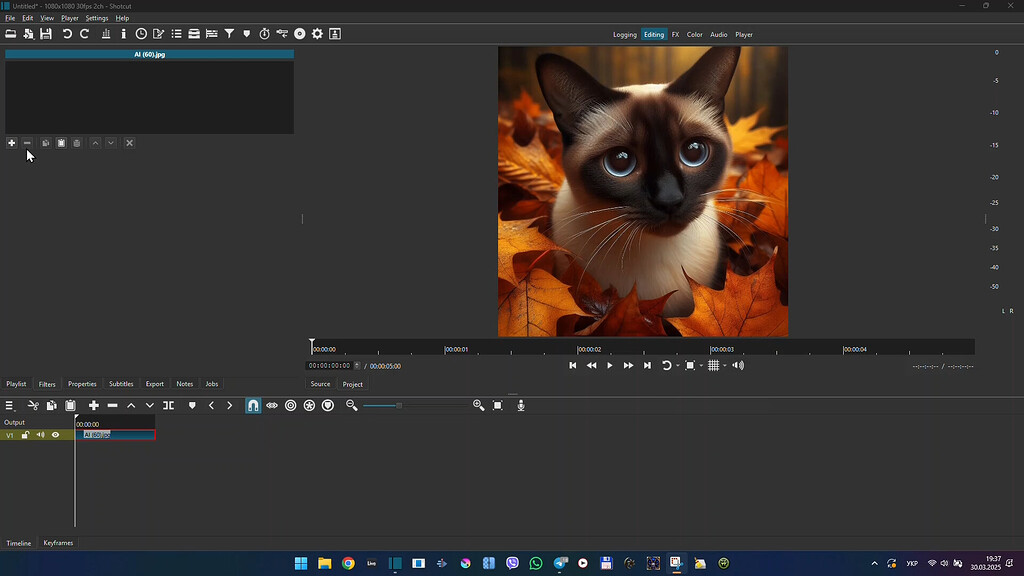Zoom out the timeline
1024x576 pixels.
point(351,406)
